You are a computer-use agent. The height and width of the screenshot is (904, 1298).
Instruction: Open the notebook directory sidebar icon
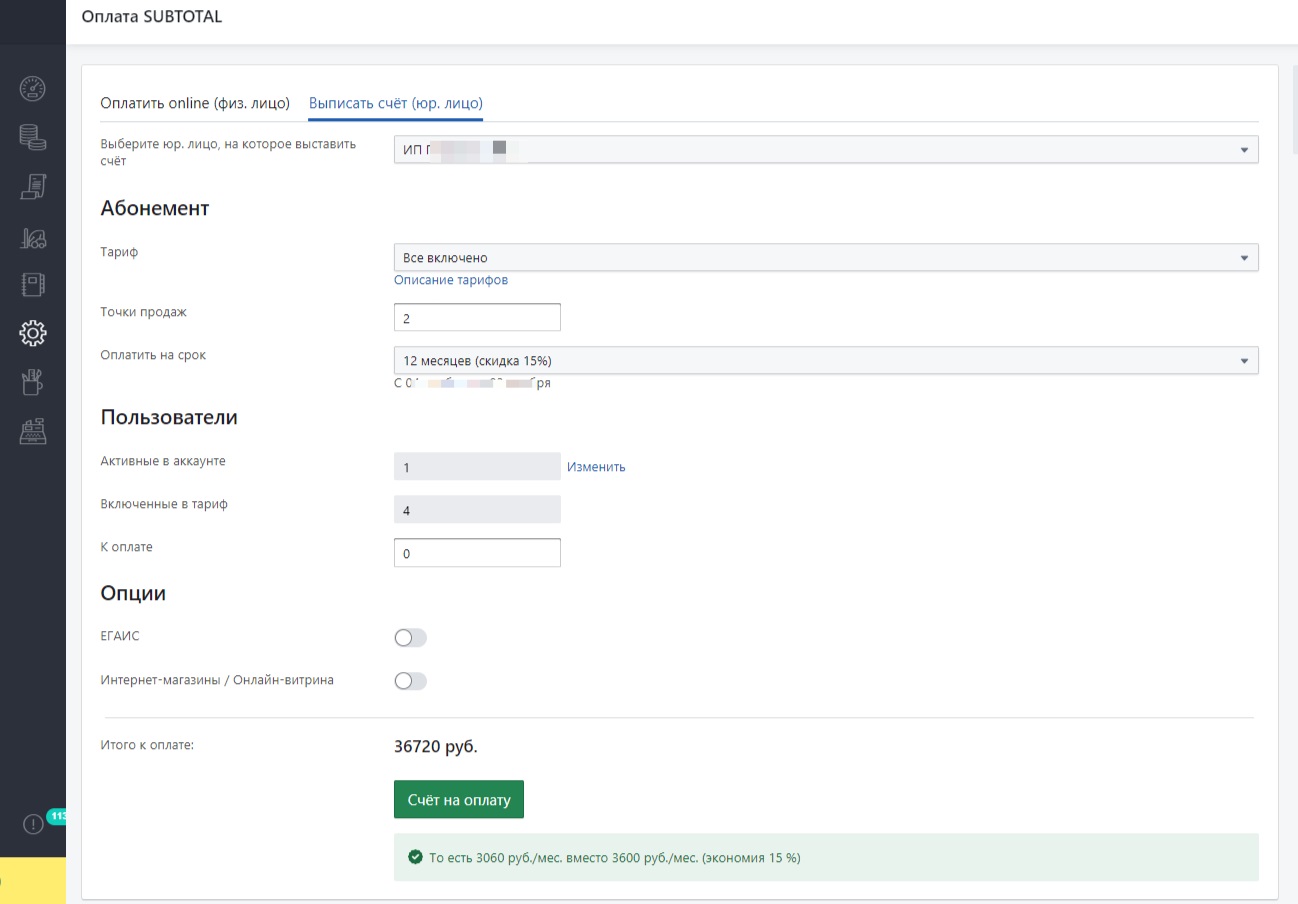pos(33,285)
